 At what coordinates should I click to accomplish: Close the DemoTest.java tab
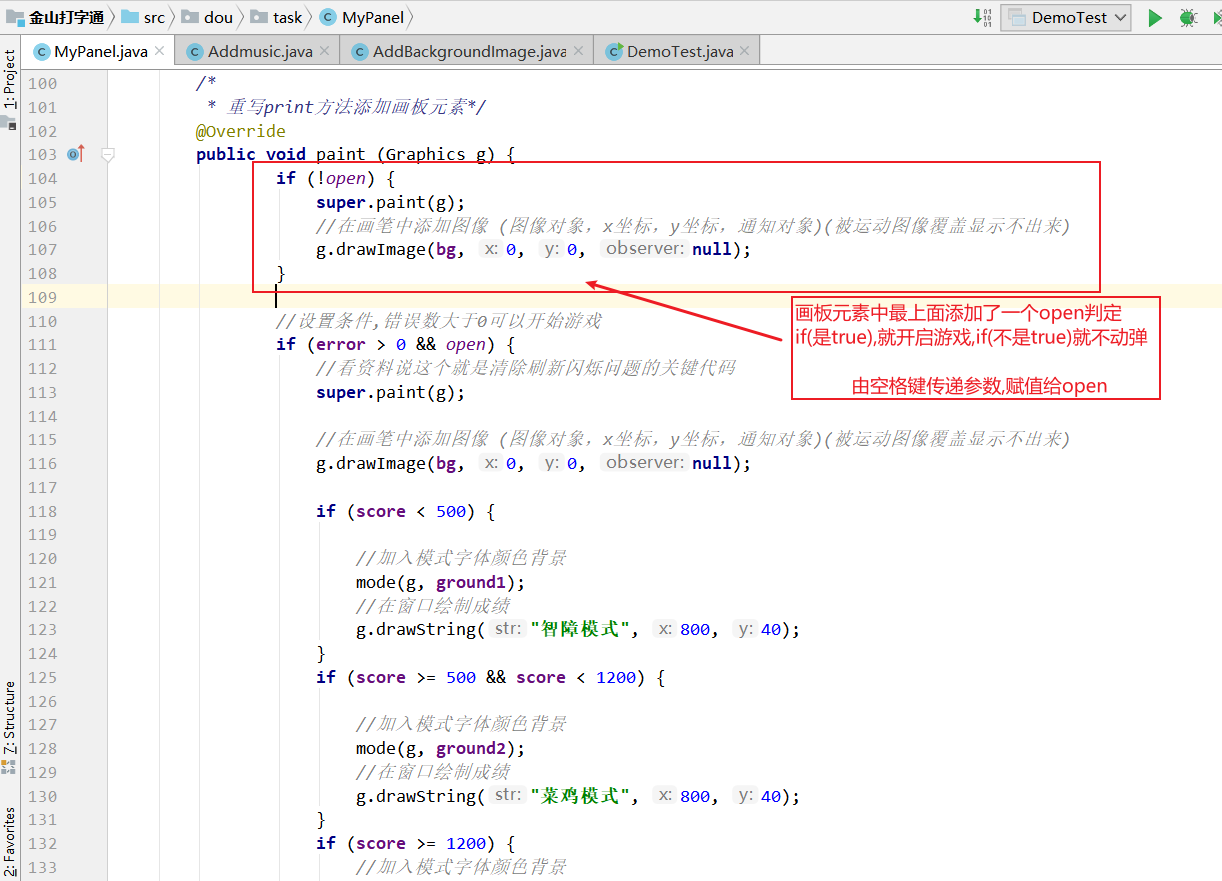coord(746,51)
